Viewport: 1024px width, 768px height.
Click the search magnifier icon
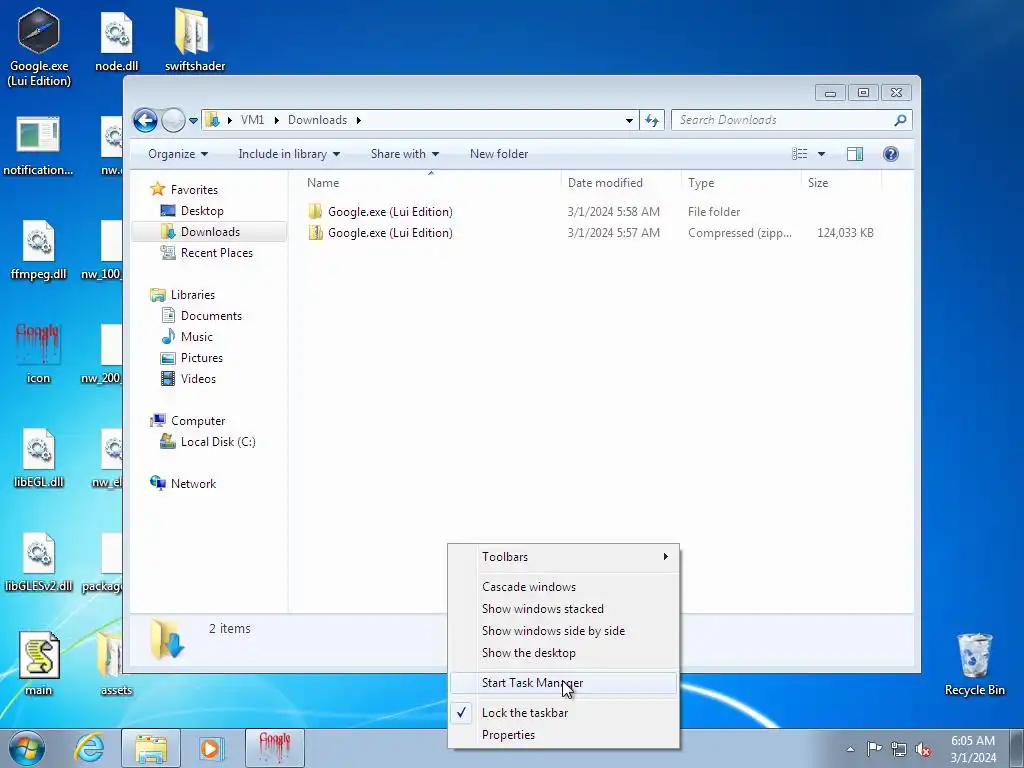(900, 120)
